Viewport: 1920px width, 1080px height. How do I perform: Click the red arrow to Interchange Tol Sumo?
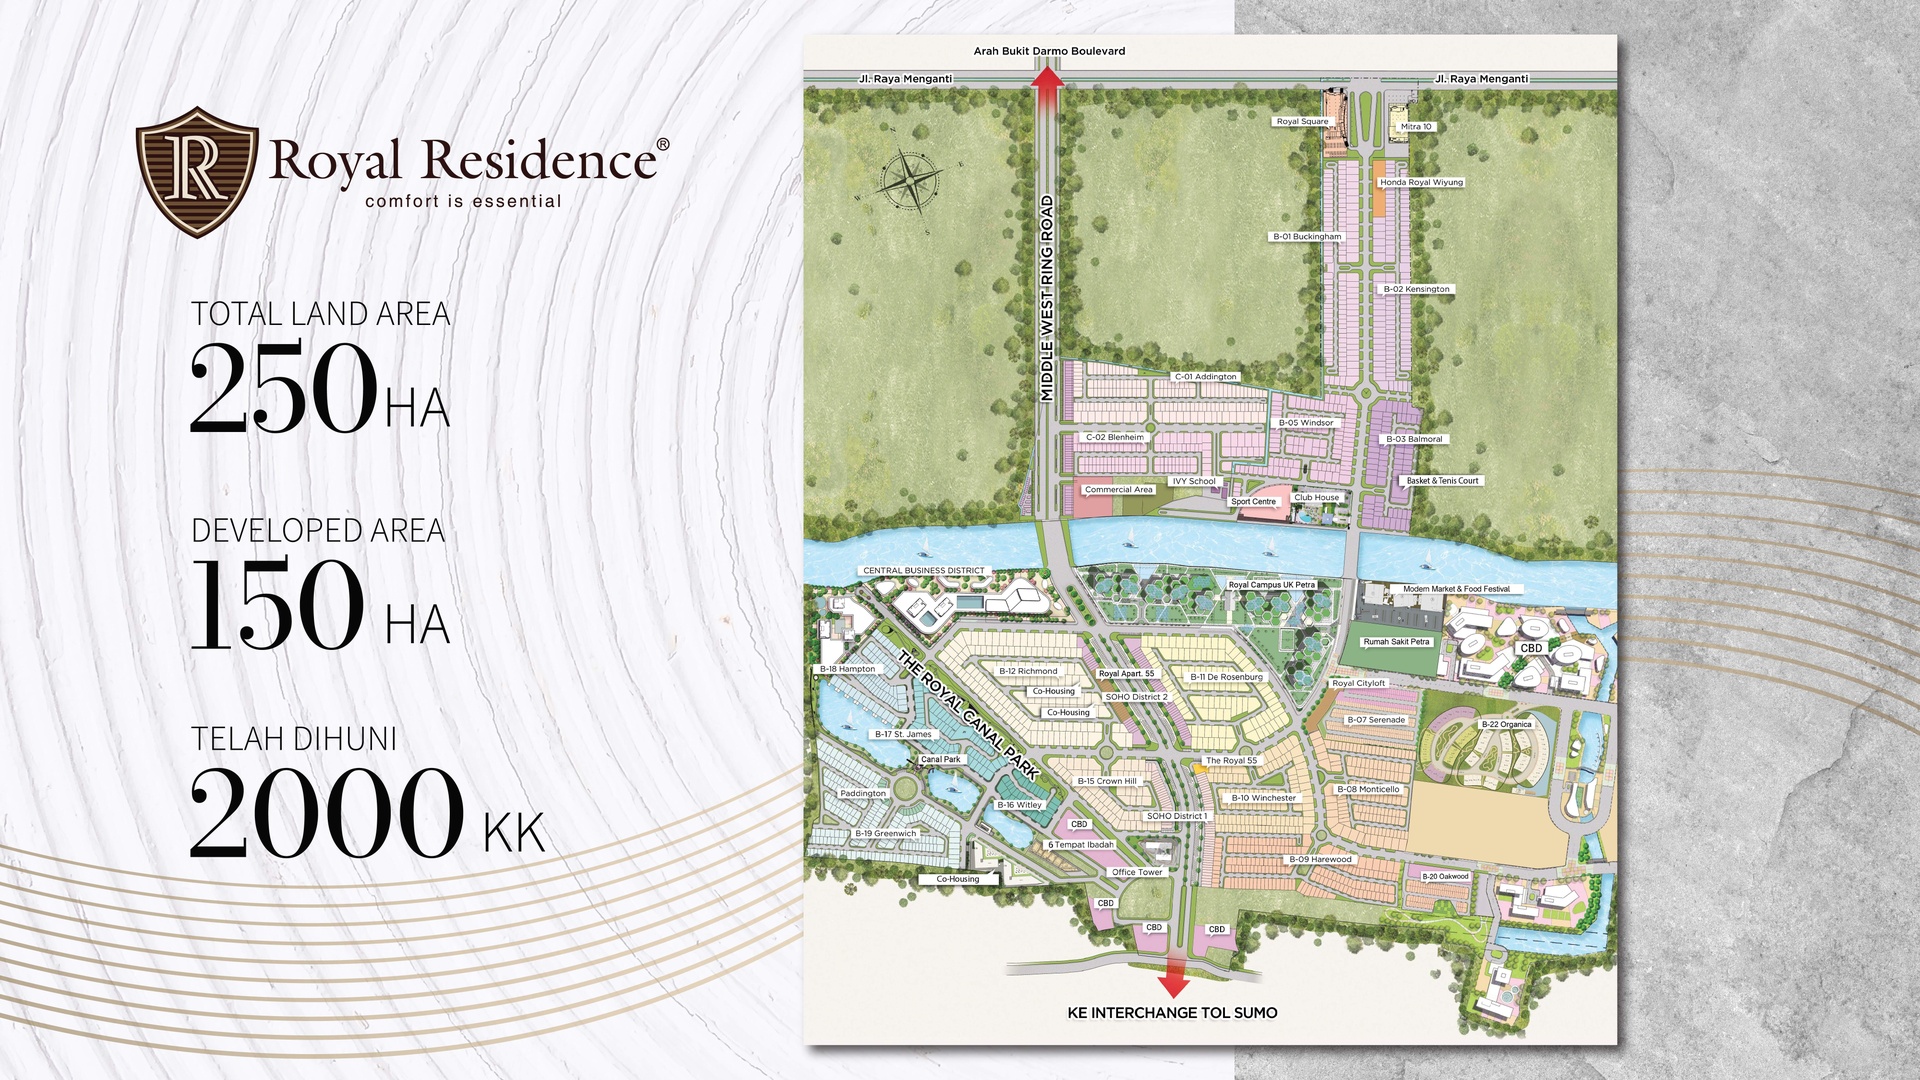pyautogui.click(x=1174, y=974)
